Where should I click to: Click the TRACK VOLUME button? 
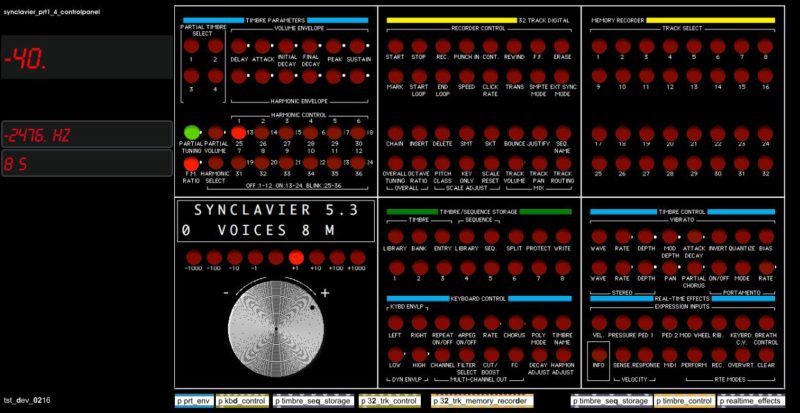(x=514, y=163)
